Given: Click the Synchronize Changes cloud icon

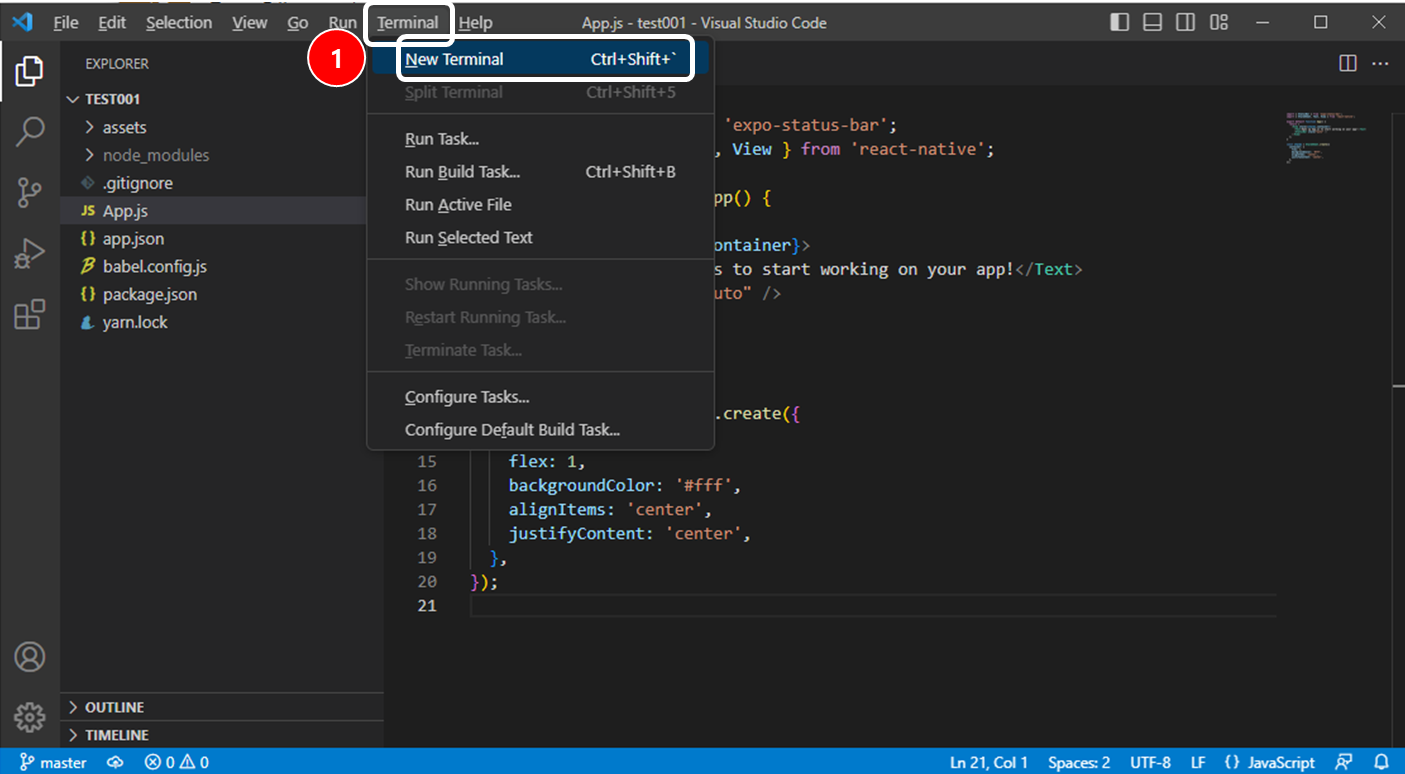Looking at the screenshot, I should 116,762.
